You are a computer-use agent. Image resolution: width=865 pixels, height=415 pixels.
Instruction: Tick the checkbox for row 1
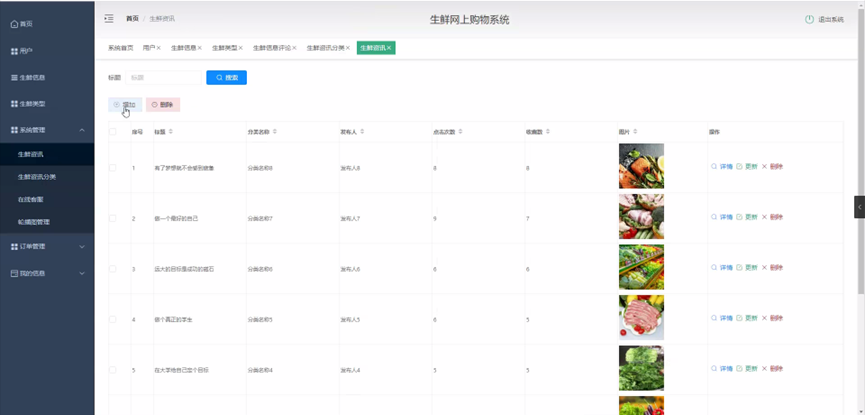(113, 167)
